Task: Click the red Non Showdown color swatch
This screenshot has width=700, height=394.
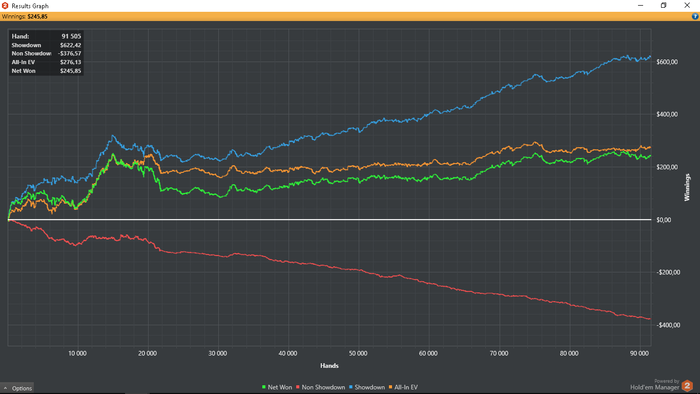Action: [x=298, y=387]
